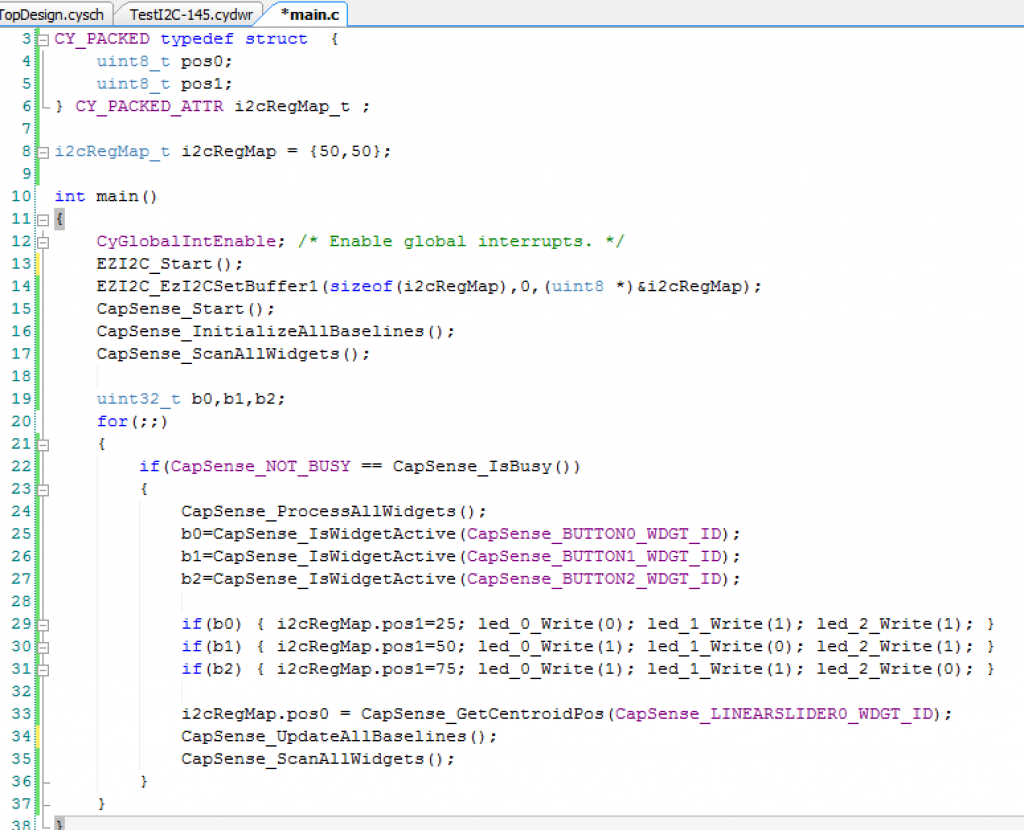The height and width of the screenshot is (830, 1024).
Task: Click on the CyGlobalIntEnable macro
Action: pos(187,241)
